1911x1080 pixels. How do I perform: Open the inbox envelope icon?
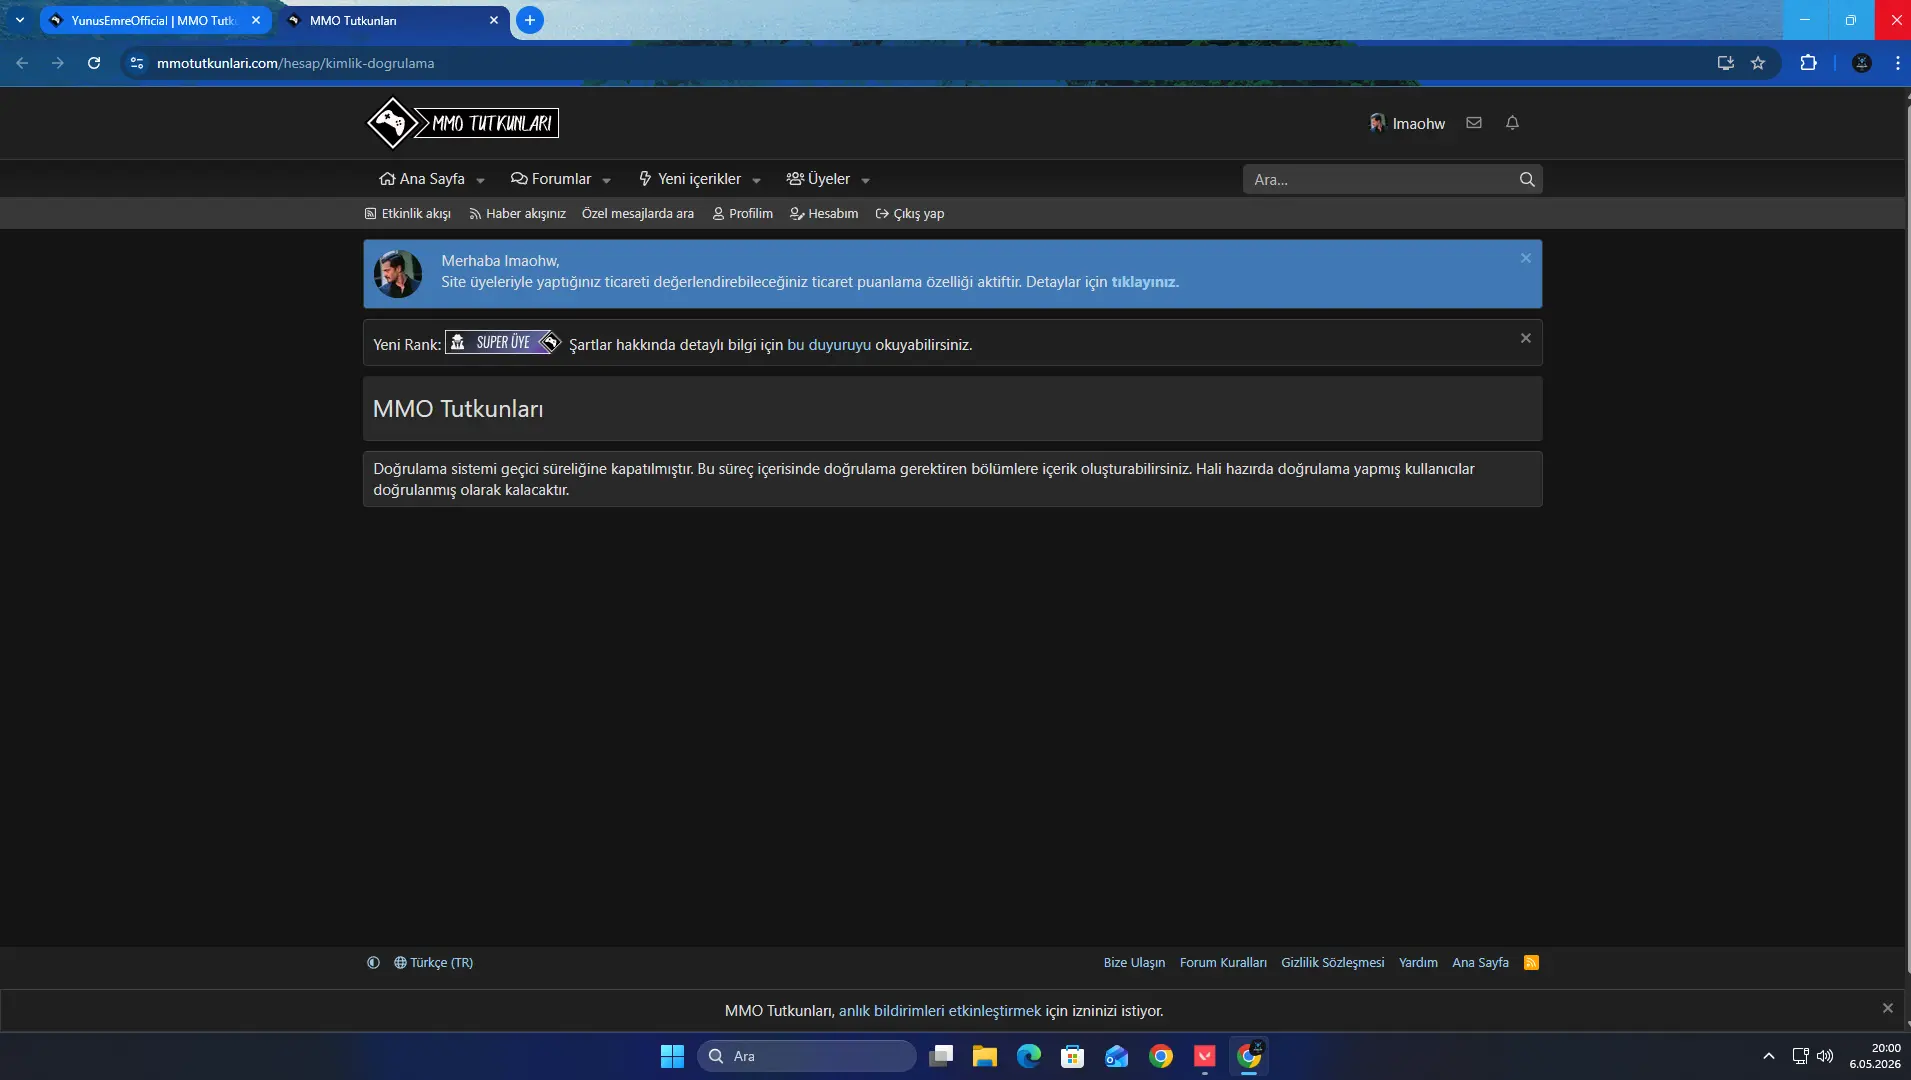[1474, 123]
